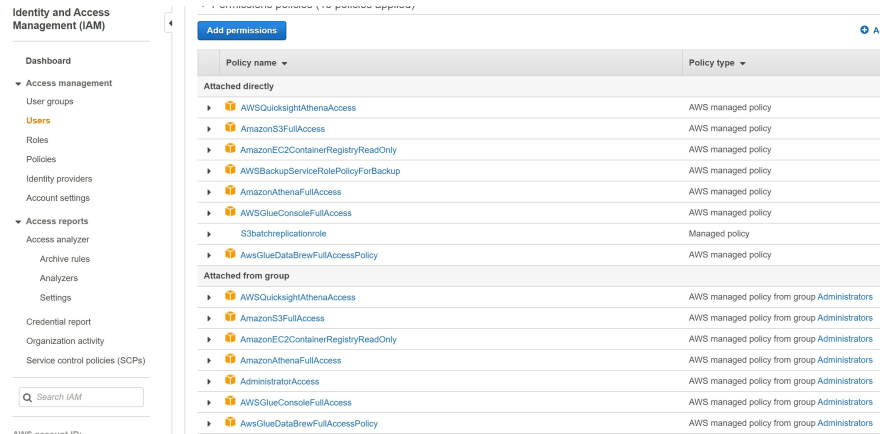Expand directly attached AmazonS3FullAccess row
Screen dimensions: 880x434
pyautogui.click(x=209, y=129)
